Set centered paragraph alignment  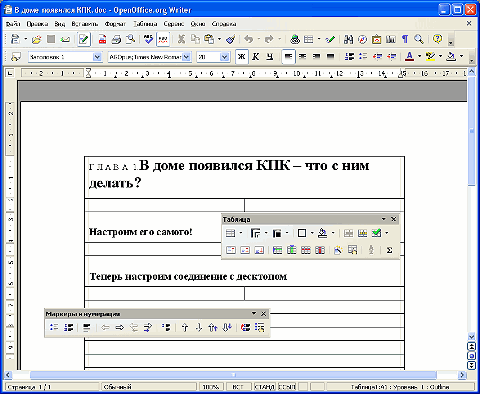[x=302, y=57]
